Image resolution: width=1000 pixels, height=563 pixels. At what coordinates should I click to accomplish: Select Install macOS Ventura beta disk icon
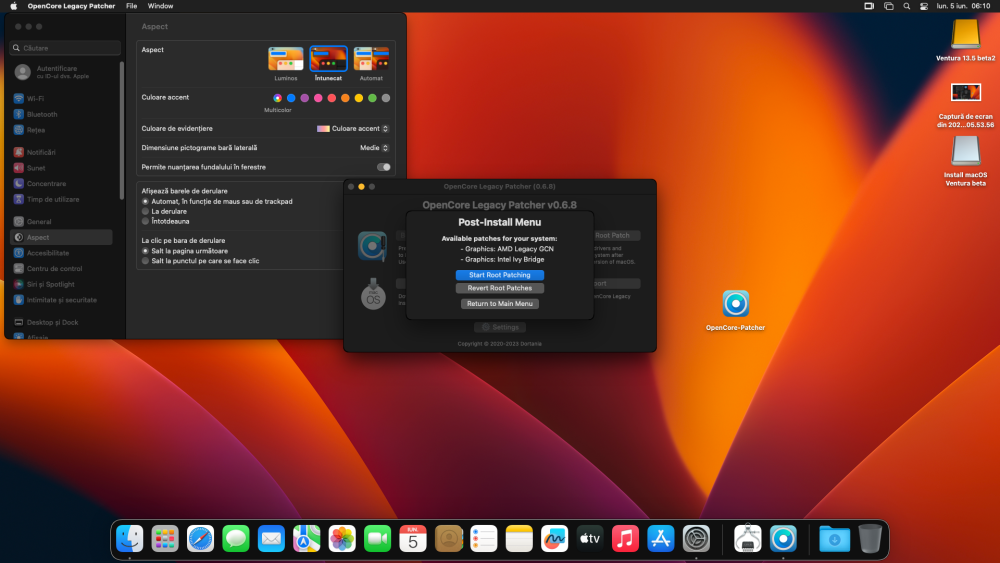[966, 152]
